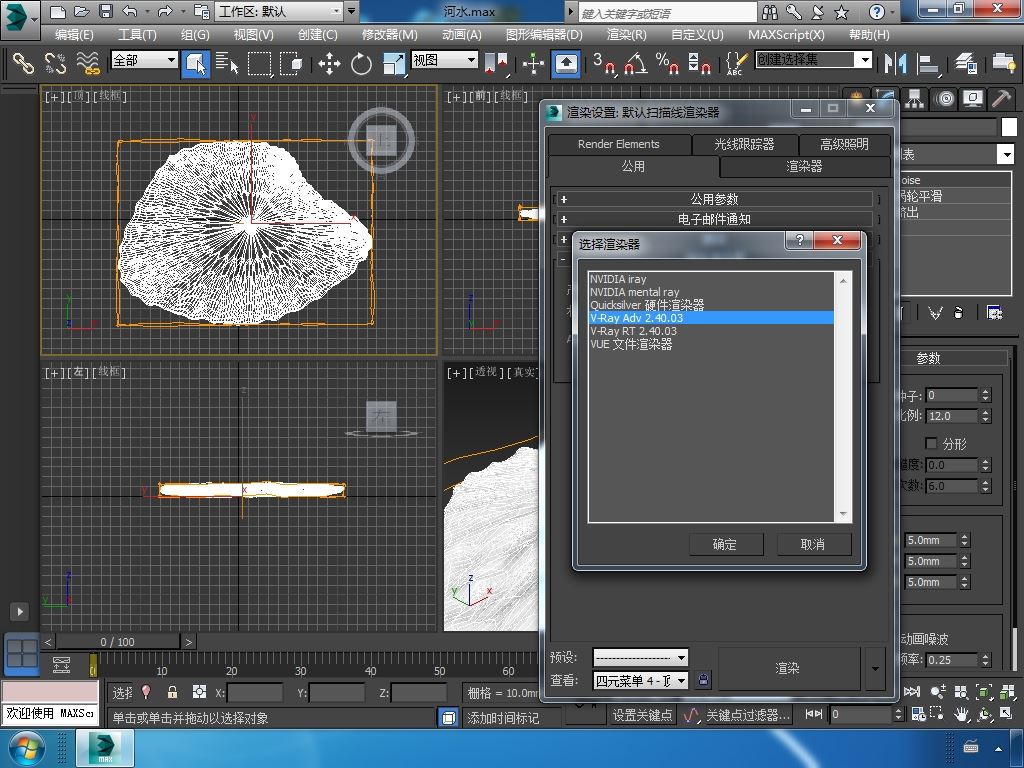Viewport: 1024px width, 768px height.
Task: Activate Select and Move tool
Action: click(329, 63)
